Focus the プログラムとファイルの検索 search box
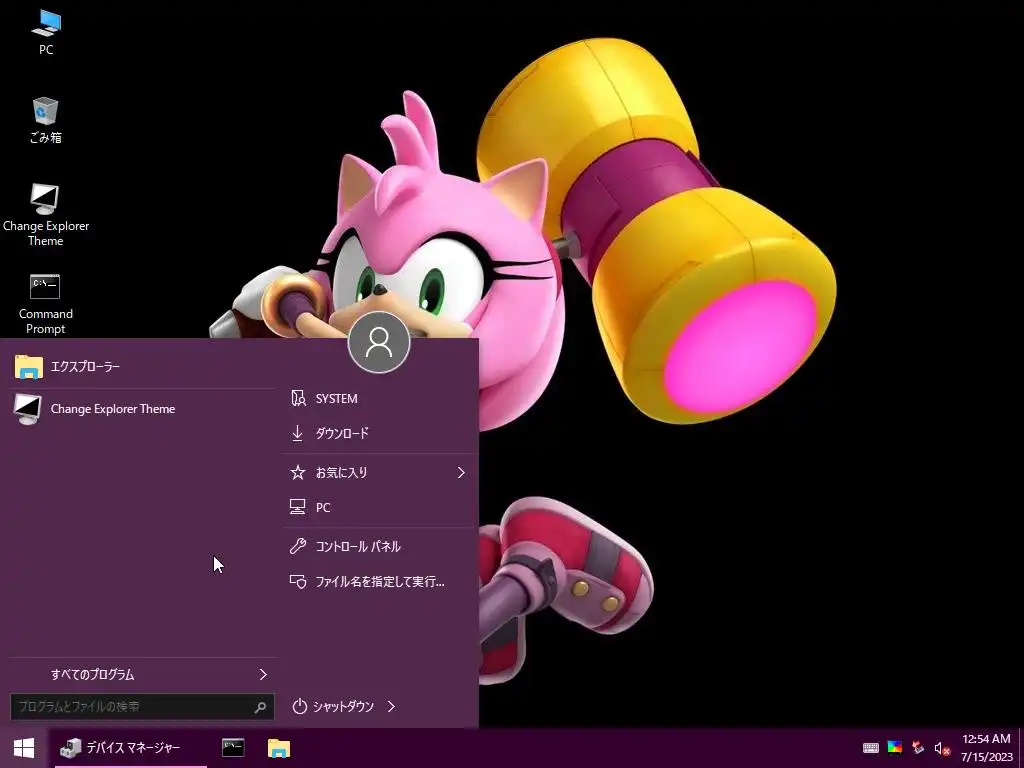The width and height of the screenshot is (1024, 768). pyautogui.click(x=142, y=707)
